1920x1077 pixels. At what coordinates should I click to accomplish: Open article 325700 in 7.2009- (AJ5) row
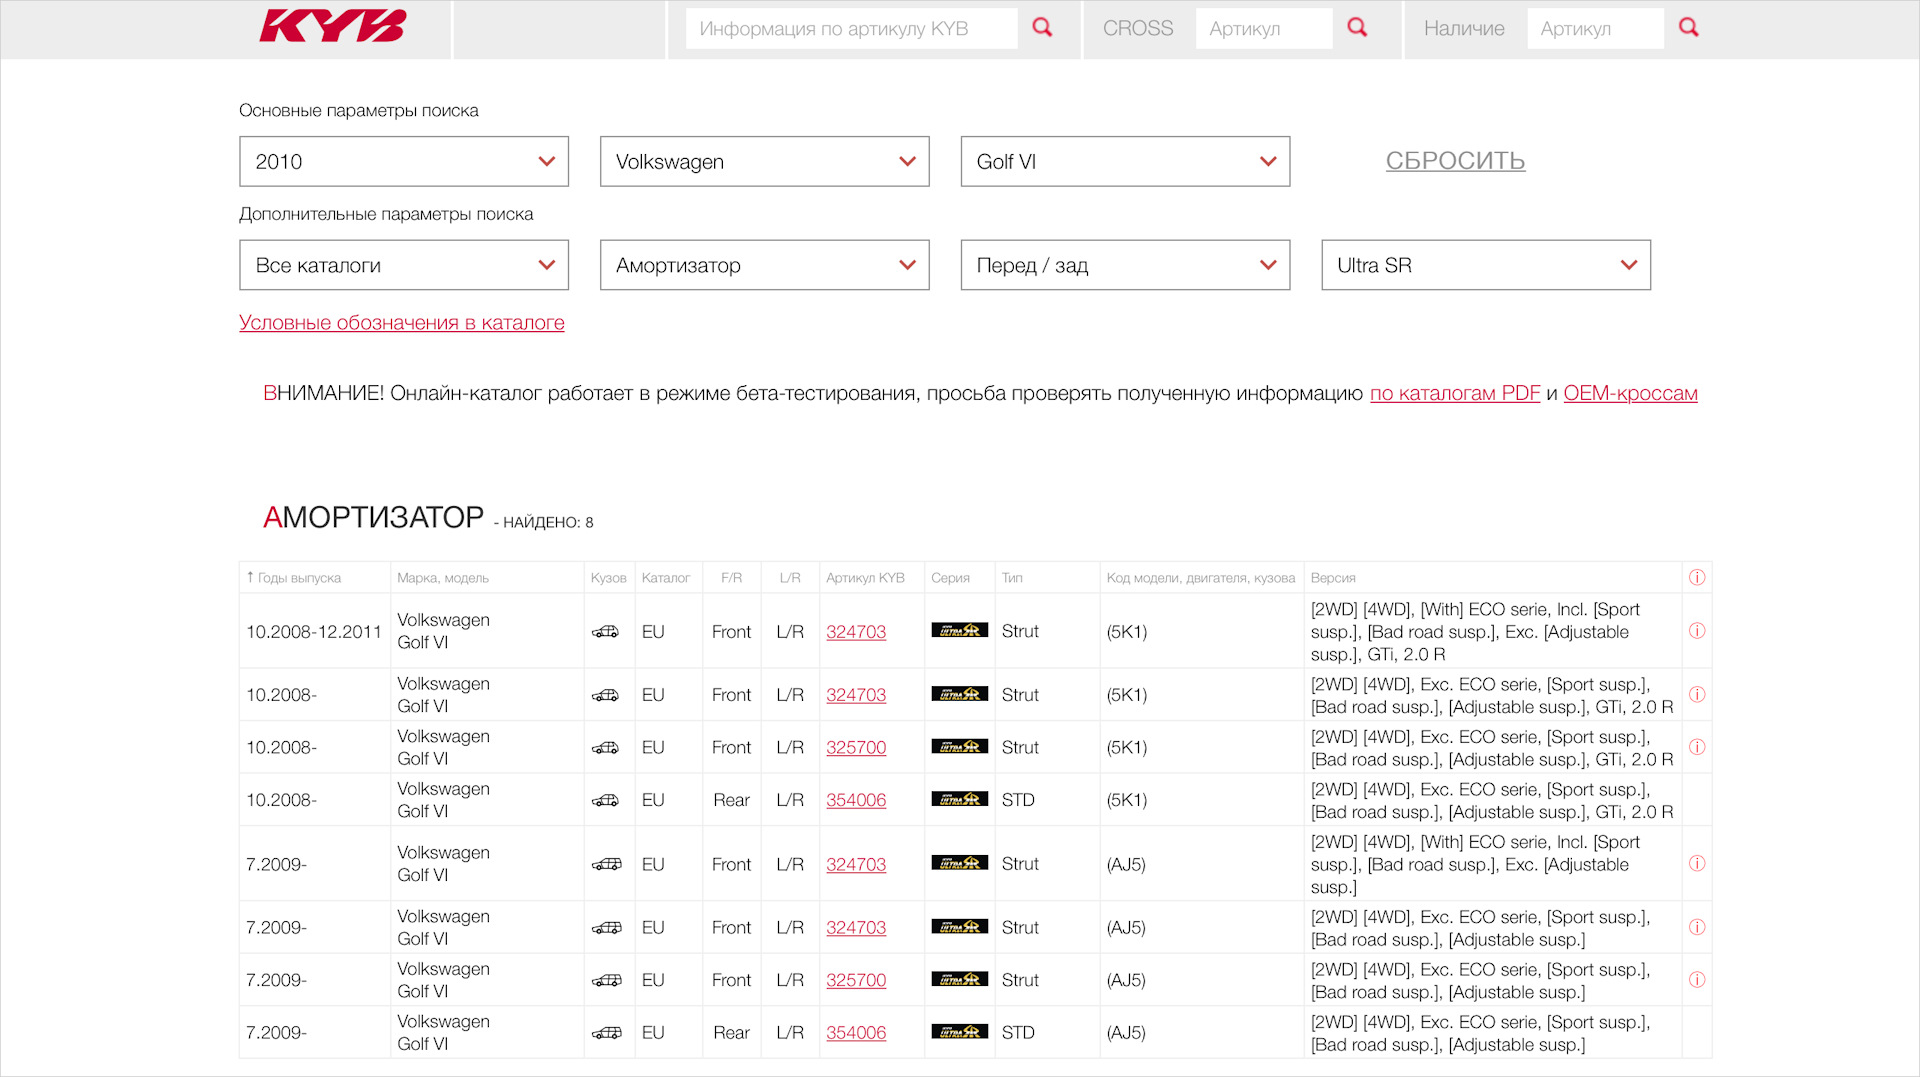coord(856,980)
